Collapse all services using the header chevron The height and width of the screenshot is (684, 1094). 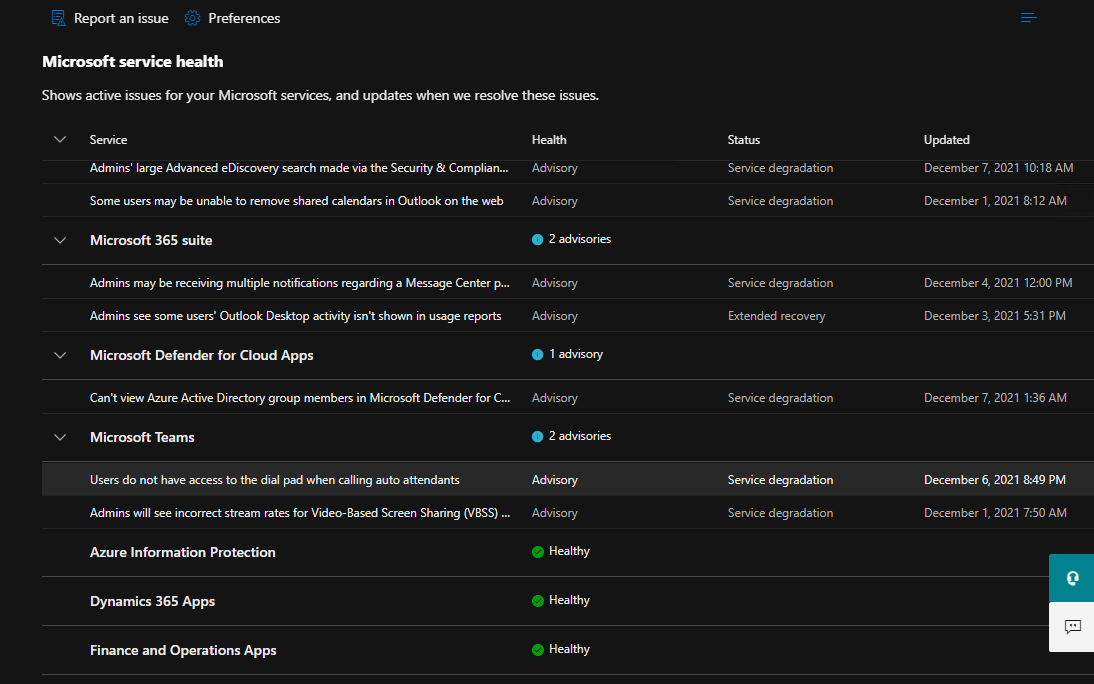pos(60,140)
